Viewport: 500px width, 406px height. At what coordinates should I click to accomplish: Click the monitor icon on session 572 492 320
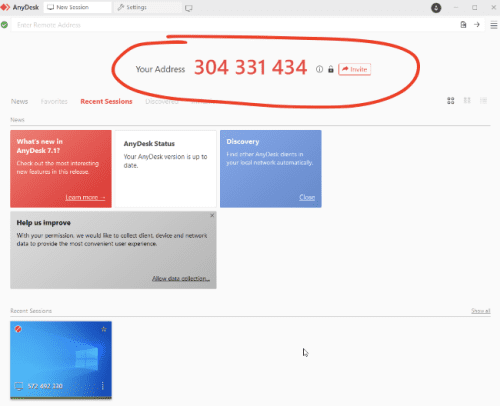[x=19, y=386]
